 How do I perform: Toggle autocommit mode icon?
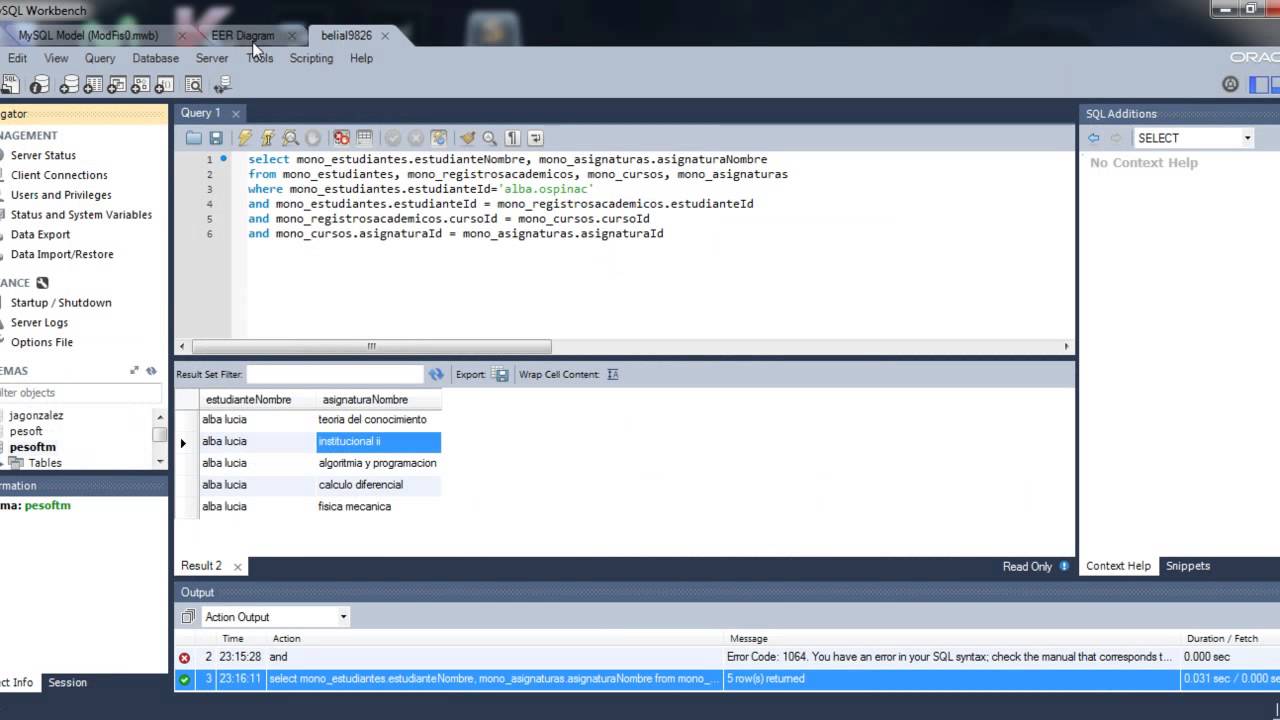point(439,138)
